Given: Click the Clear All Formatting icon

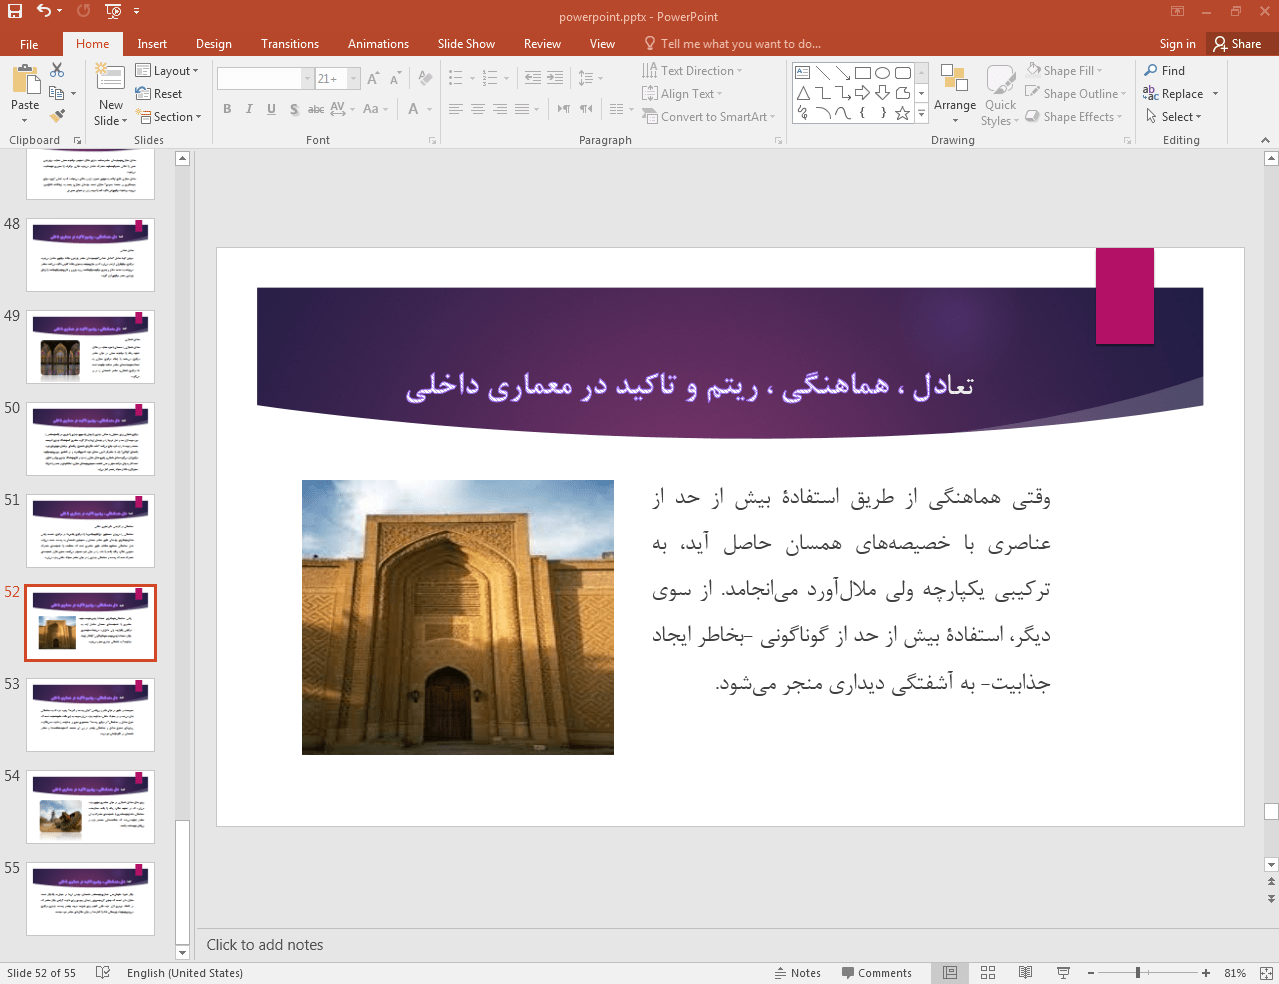Looking at the screenshot, I should pos(425,78).
